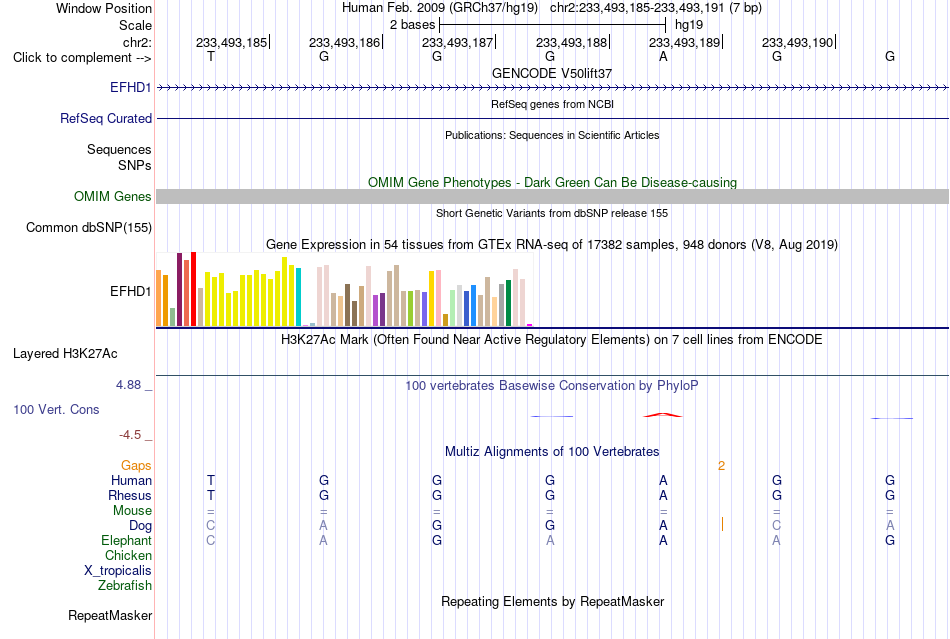Click the RefSeq Curated transcript line

(x=552, y=118)
